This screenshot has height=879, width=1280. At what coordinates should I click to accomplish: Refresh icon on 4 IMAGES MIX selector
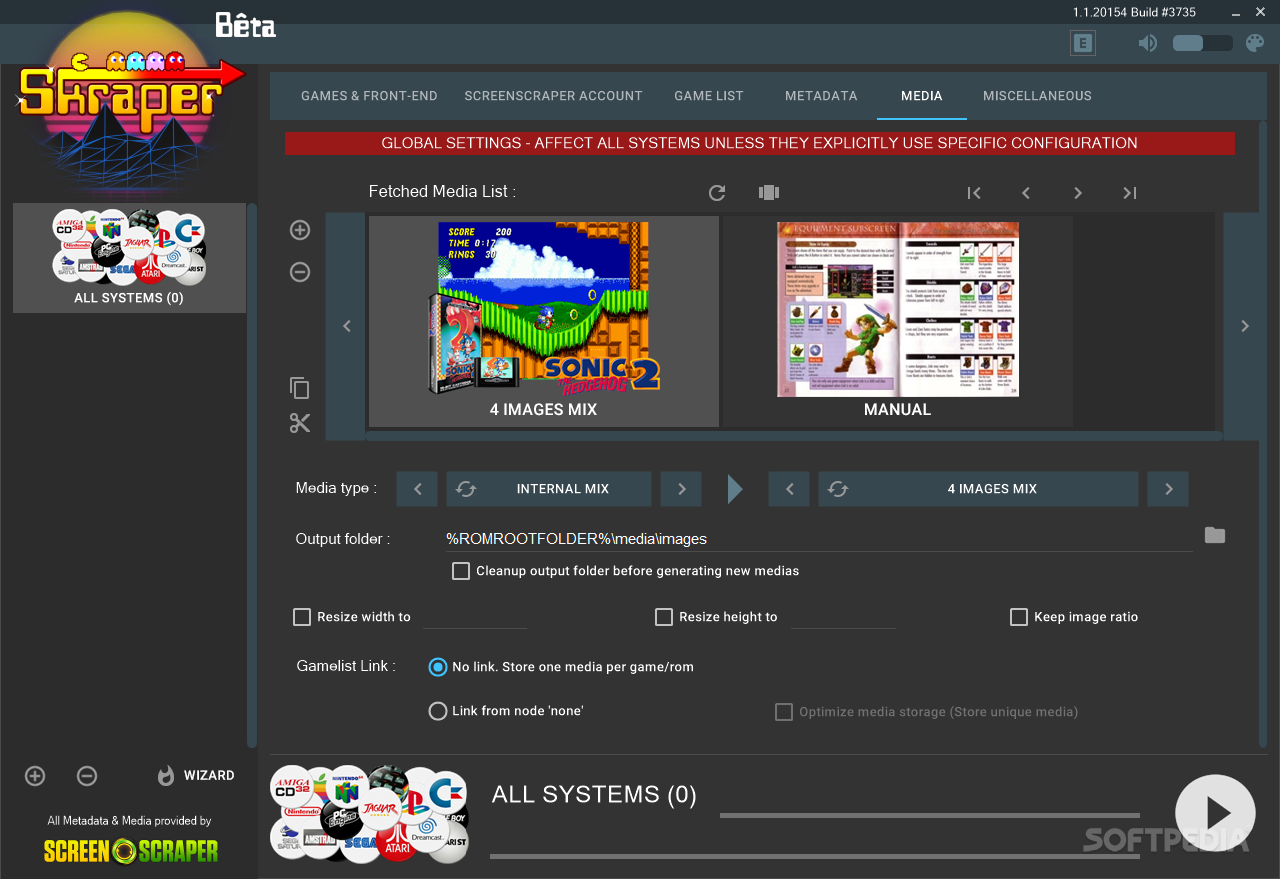click(838, 489)
